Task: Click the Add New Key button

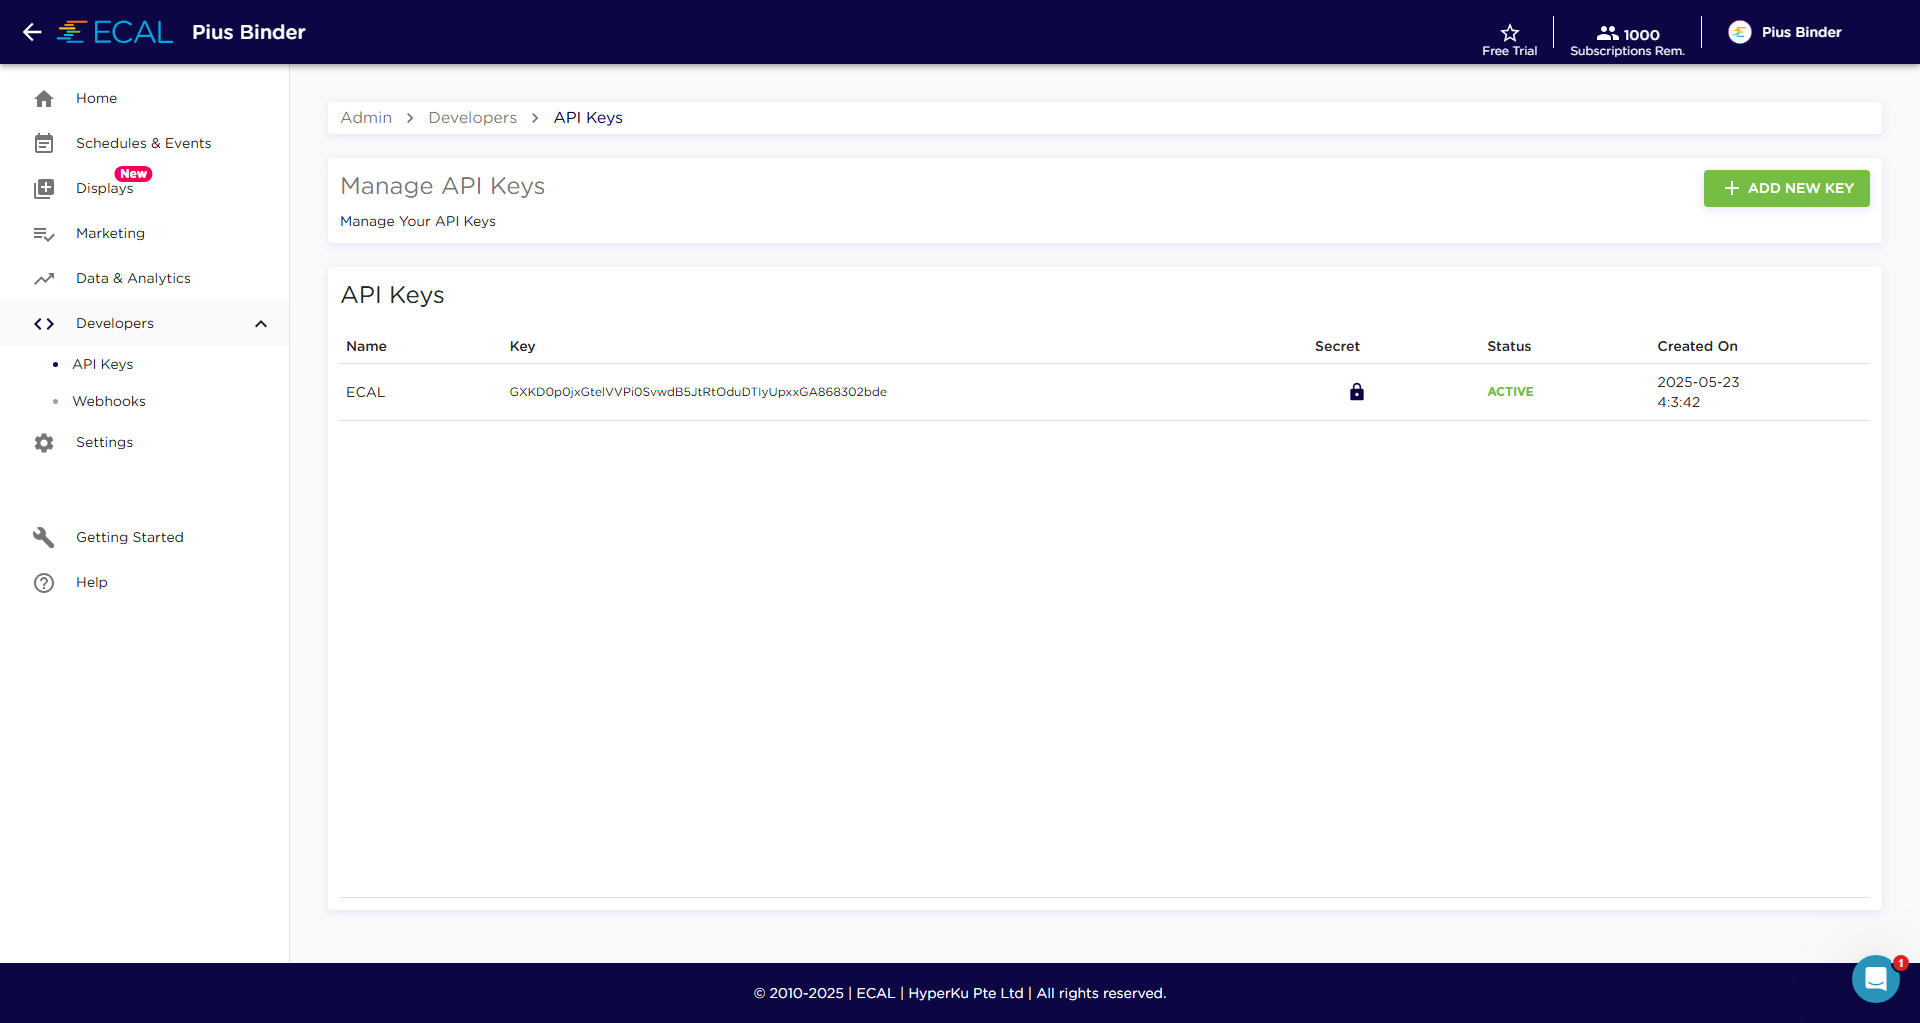Action: click(x=1786, y=188)
